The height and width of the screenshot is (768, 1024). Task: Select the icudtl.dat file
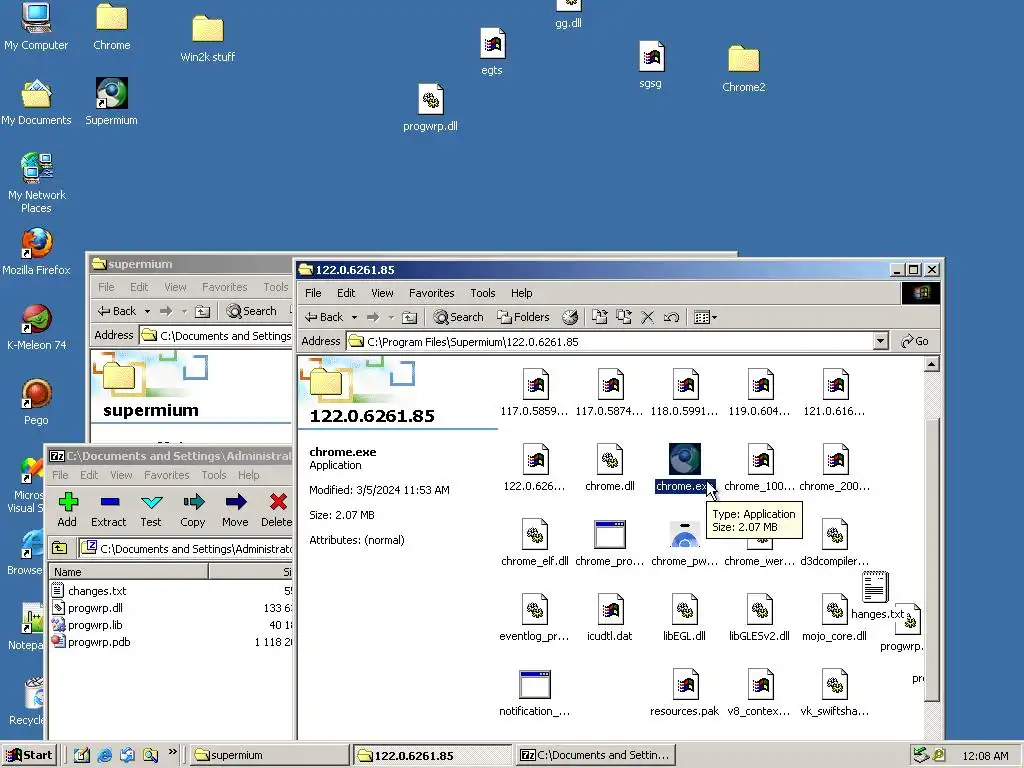(610, 609)
